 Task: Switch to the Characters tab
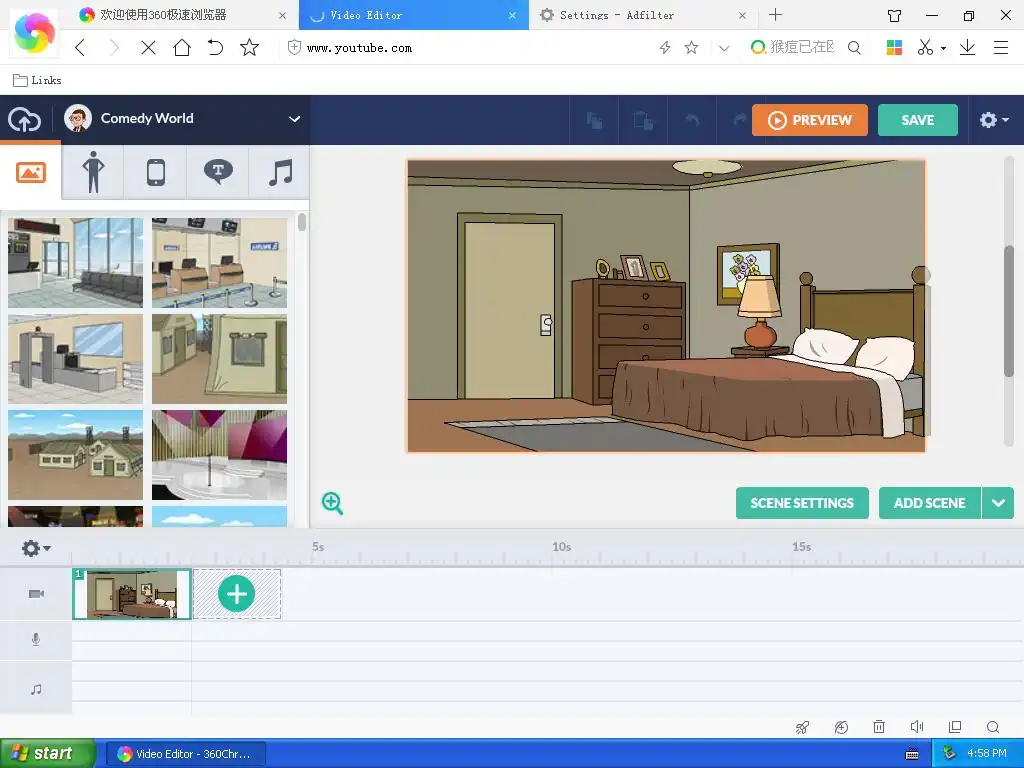pyautogui.click(x=93, y=172)
